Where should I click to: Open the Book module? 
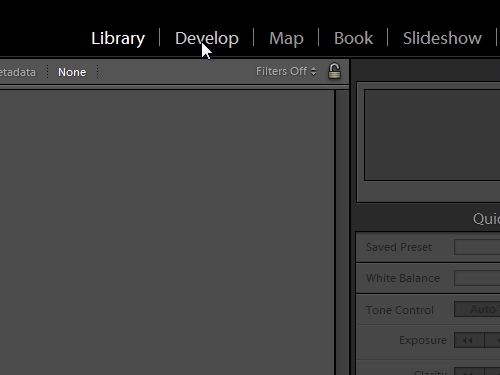coord(353,38)
